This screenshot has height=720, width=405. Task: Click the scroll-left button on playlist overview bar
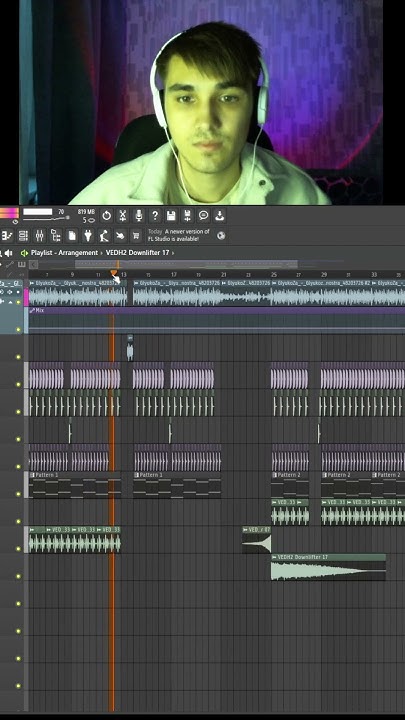pyautogui.click(x=34, y=264)
